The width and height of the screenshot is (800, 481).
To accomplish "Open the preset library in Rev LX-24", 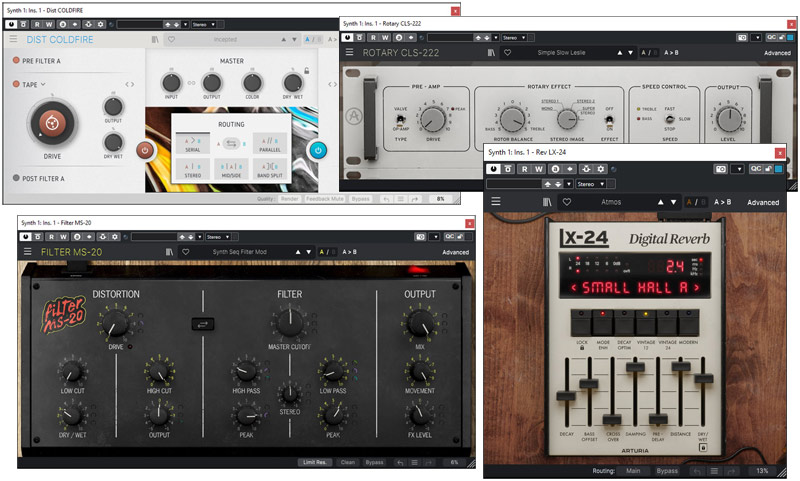I will coord(547,202).
